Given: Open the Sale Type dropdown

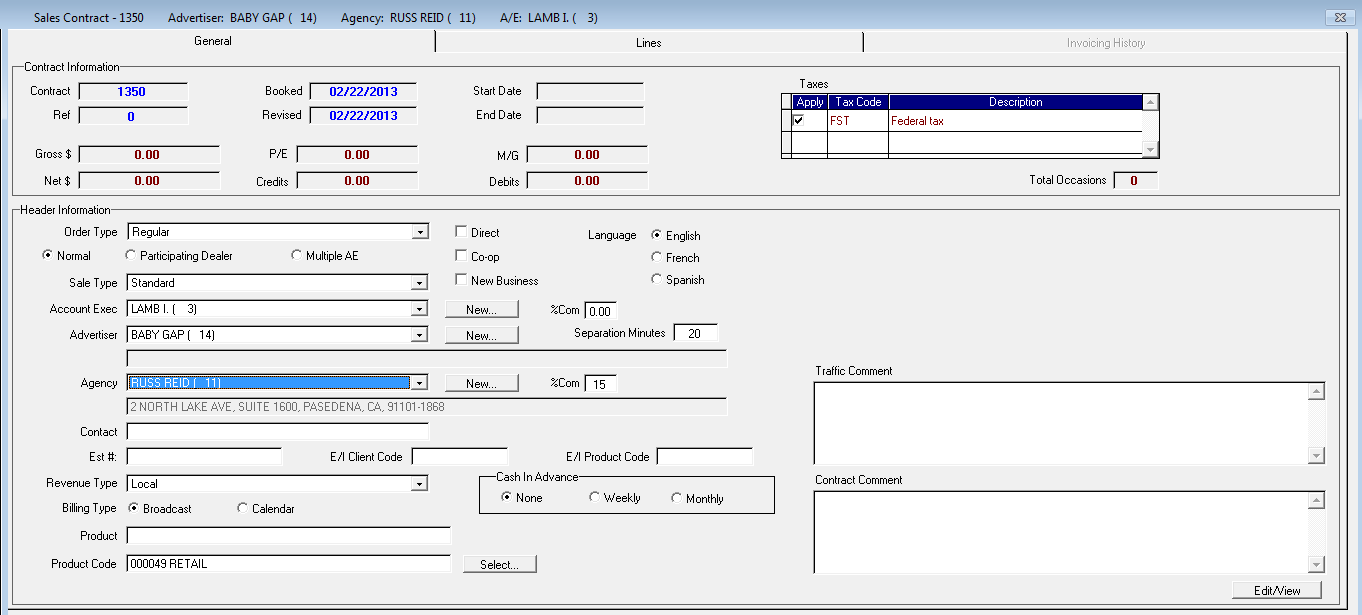Looking at the screenshot, I should tap(420, 283).
